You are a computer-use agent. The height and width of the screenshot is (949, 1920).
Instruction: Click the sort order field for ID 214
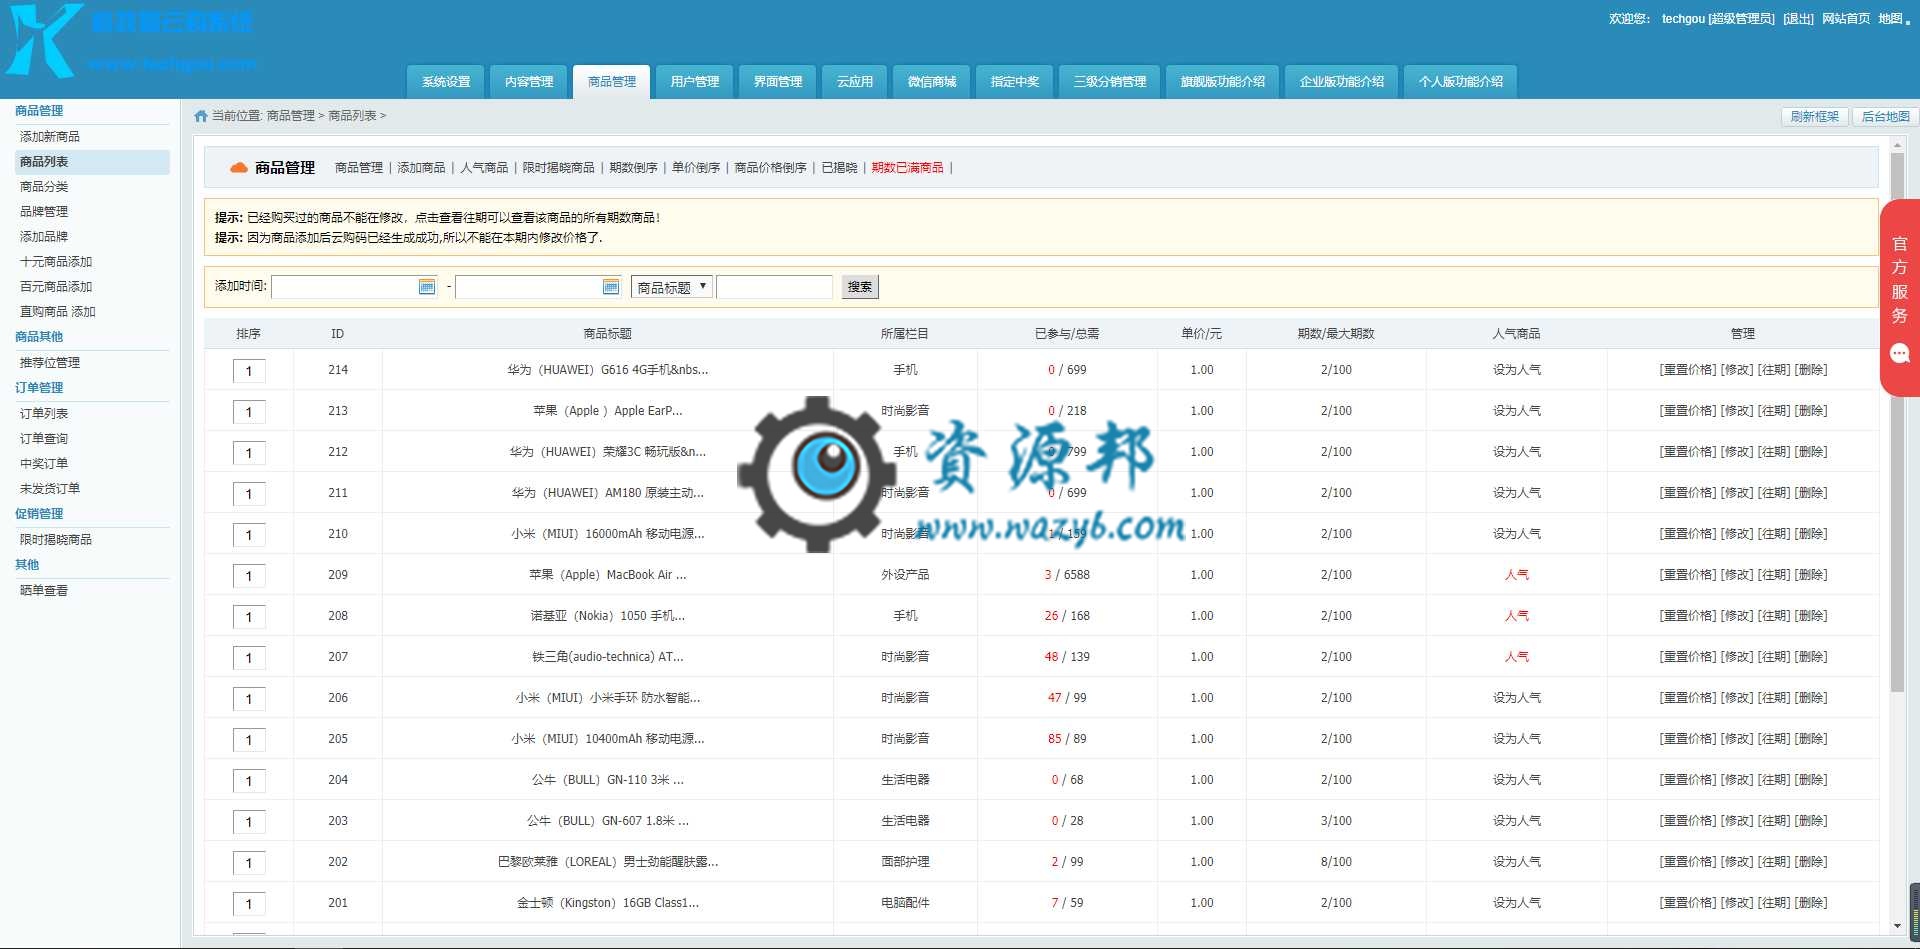pos(249,371)
